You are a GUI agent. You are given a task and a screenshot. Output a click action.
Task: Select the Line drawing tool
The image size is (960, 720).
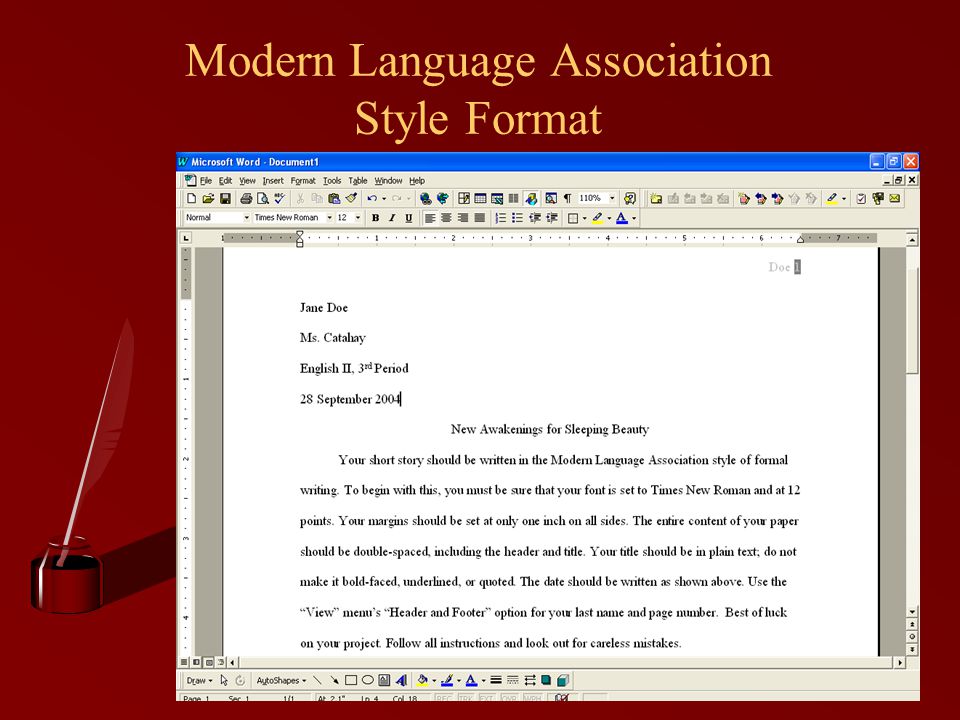click(x=317, y=680)
